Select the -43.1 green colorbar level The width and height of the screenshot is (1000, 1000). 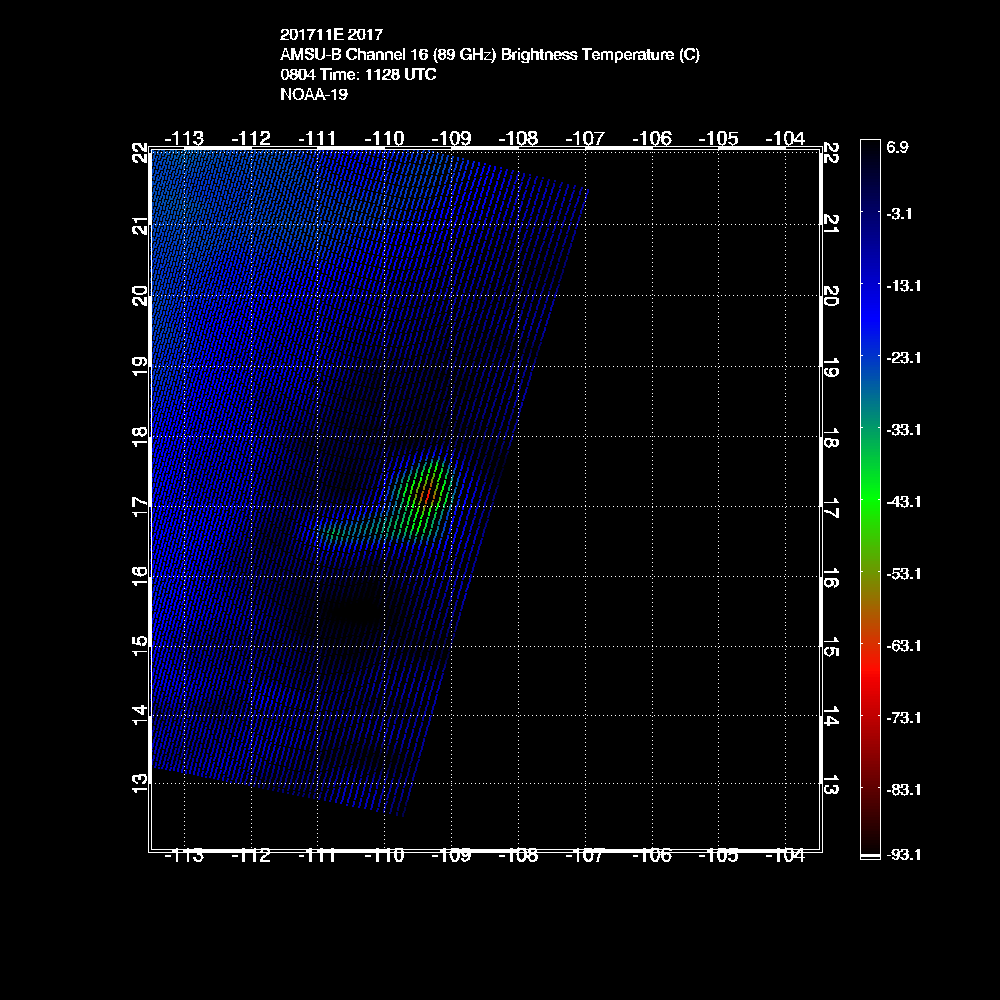(907, 501)
